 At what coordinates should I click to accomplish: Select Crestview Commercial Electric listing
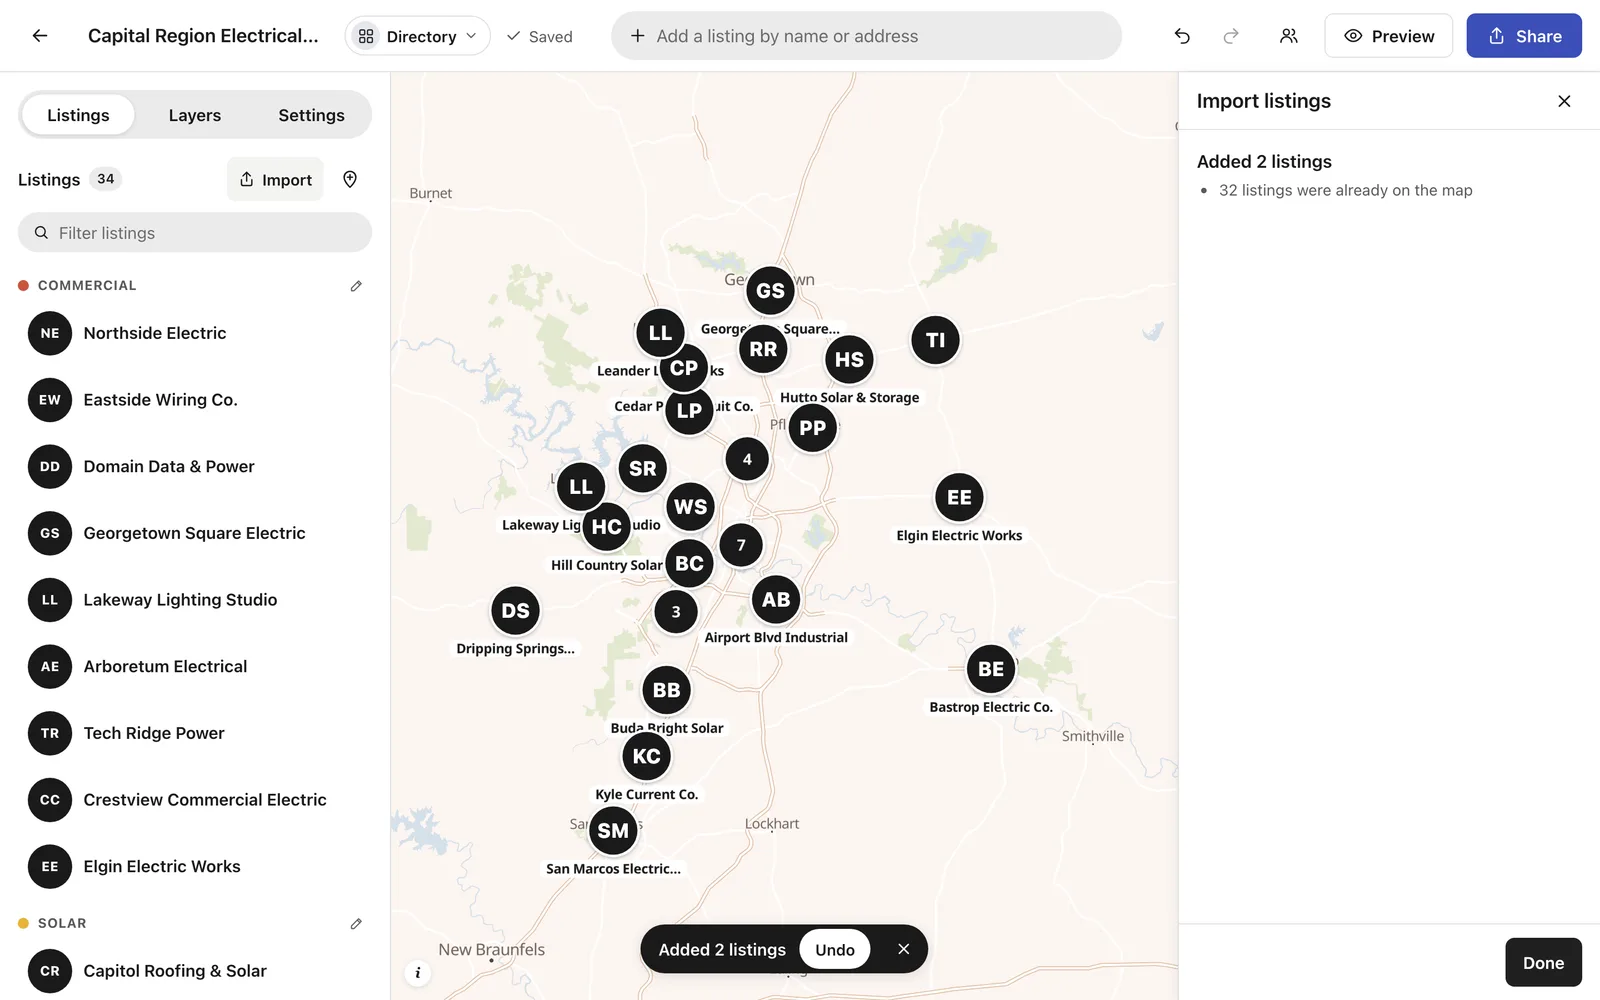click(x=195, y=800)
